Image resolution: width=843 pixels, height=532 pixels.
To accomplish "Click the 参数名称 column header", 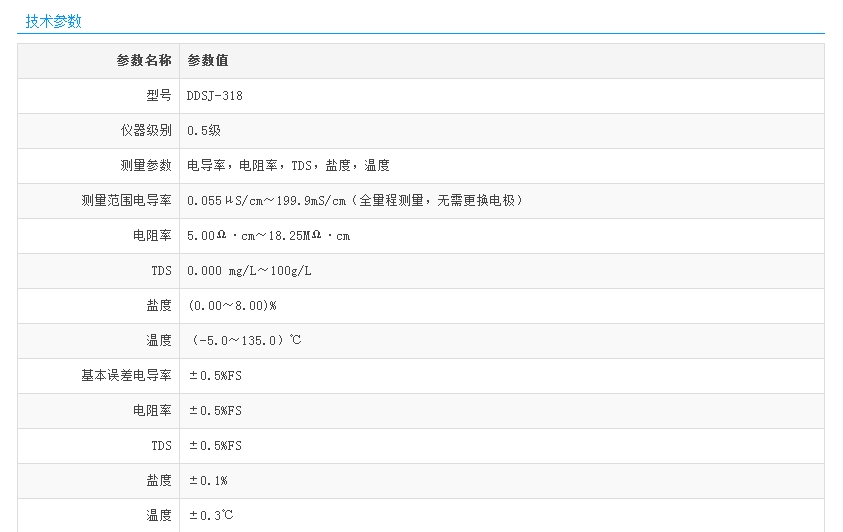I will 144,61.
